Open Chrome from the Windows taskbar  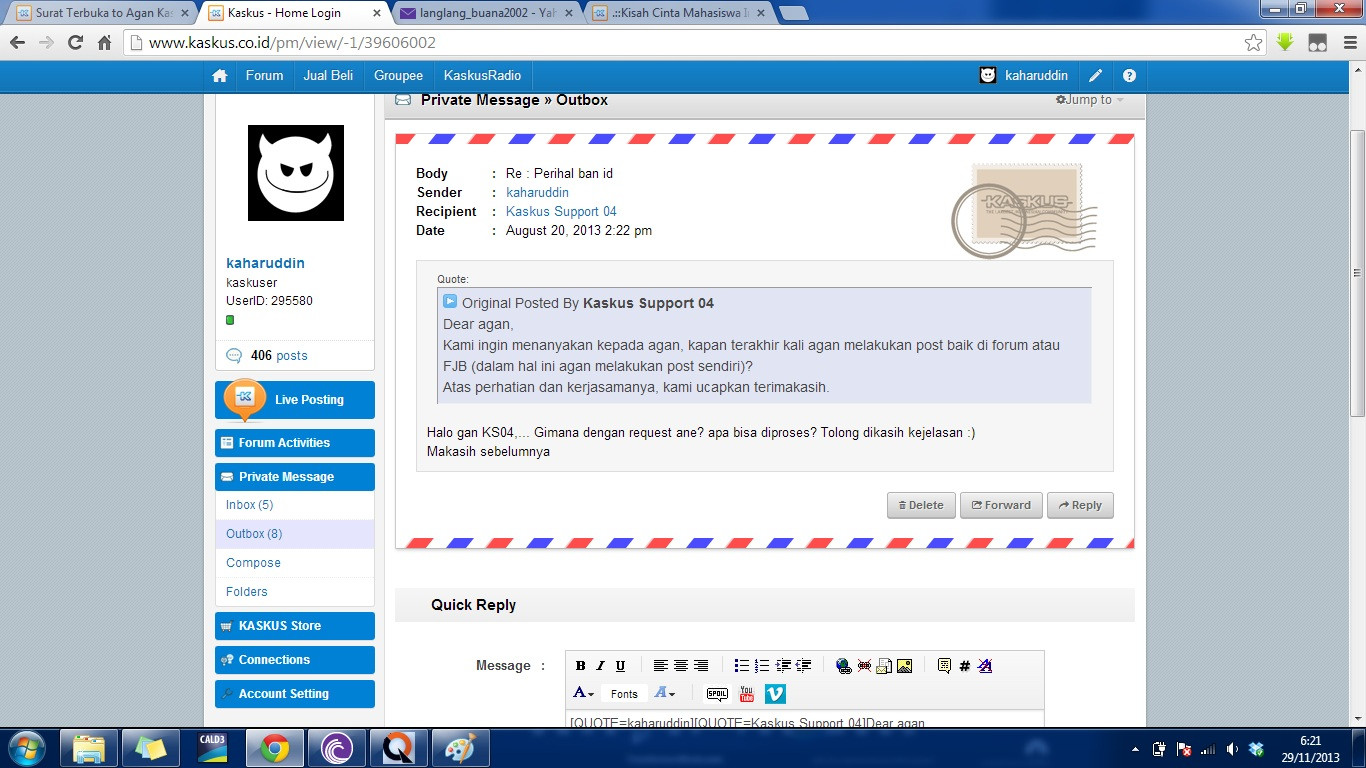[276, 748]
